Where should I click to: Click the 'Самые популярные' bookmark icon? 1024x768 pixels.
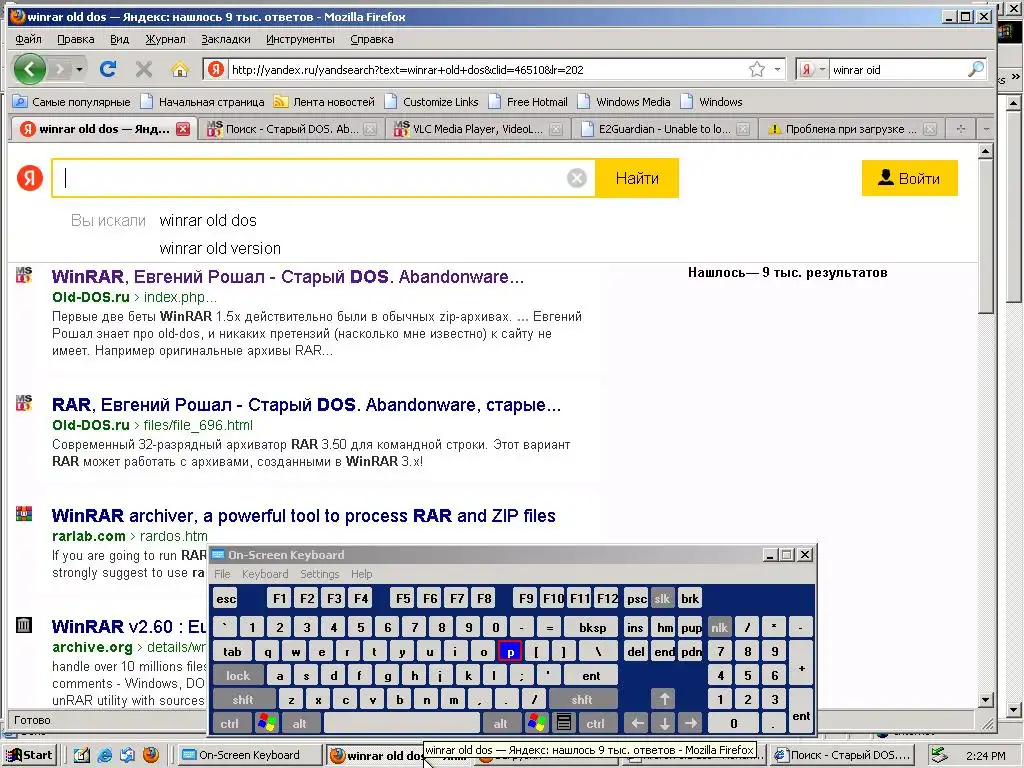[x=20, y=102]
